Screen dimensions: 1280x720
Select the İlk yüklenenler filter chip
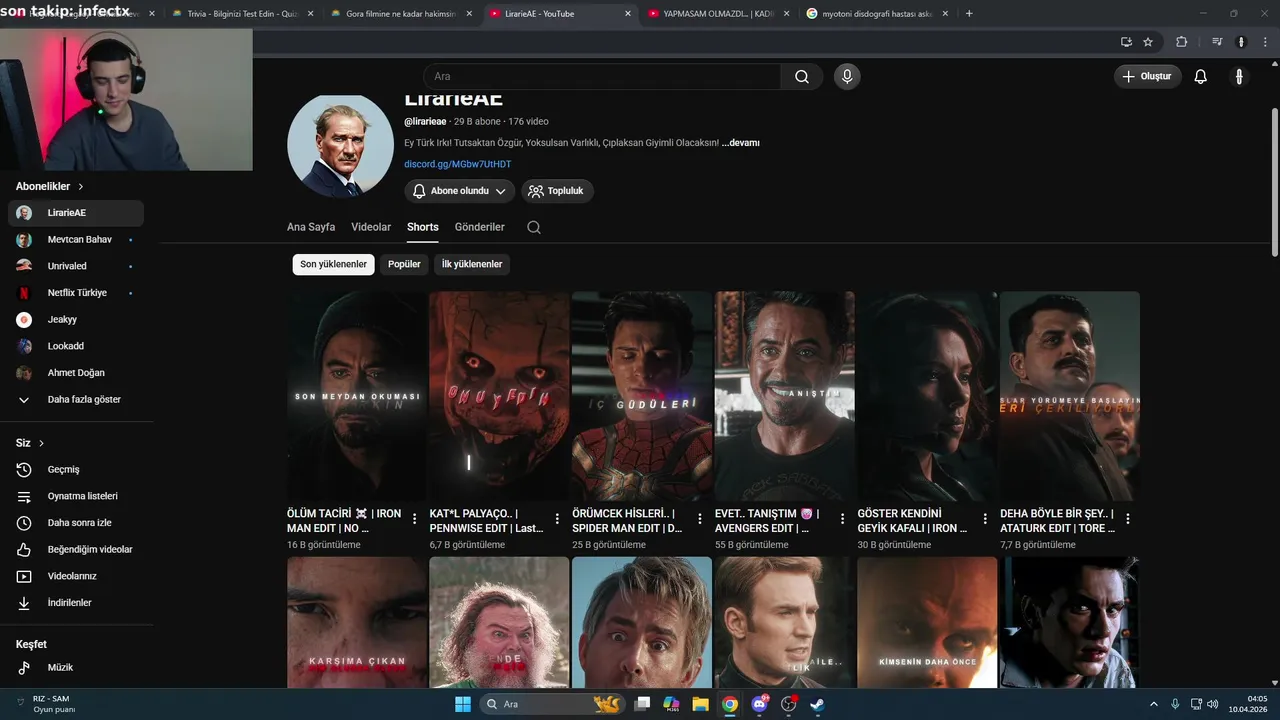pyautogui.click(x=472, y=264)
